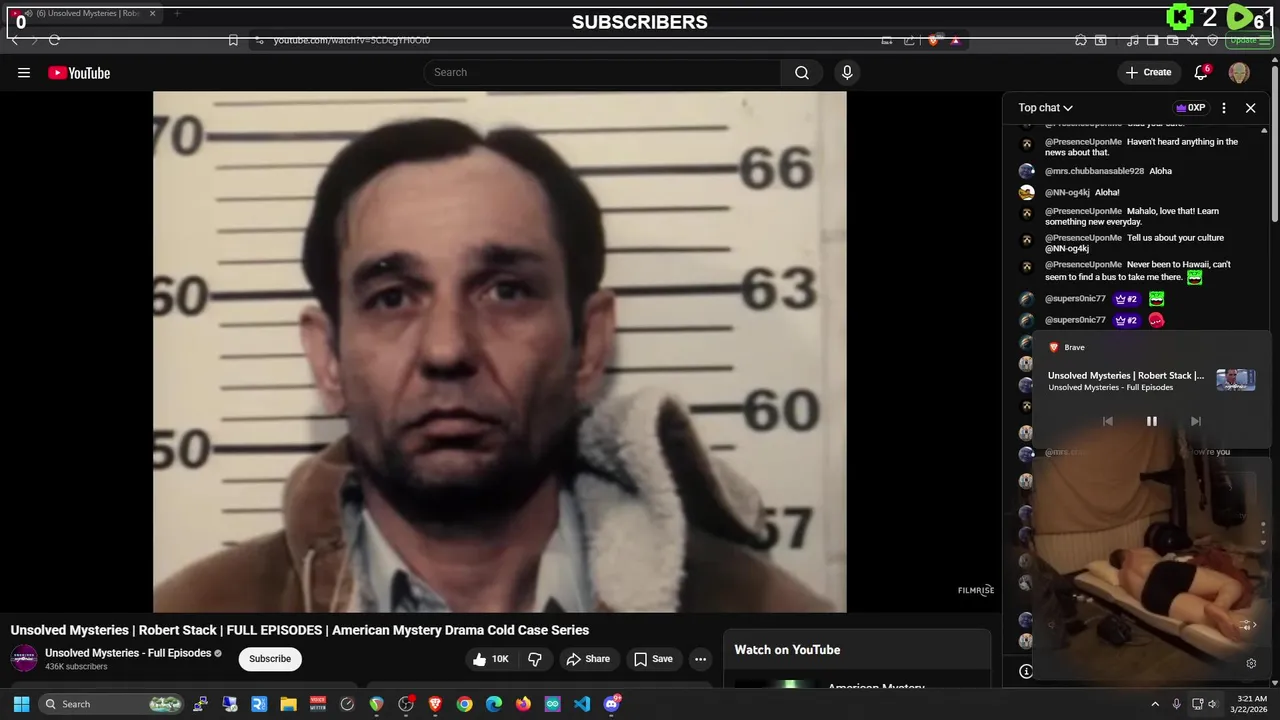Click the video player frame
Viewport: 1280px width, 720px height.
(499, 351)
